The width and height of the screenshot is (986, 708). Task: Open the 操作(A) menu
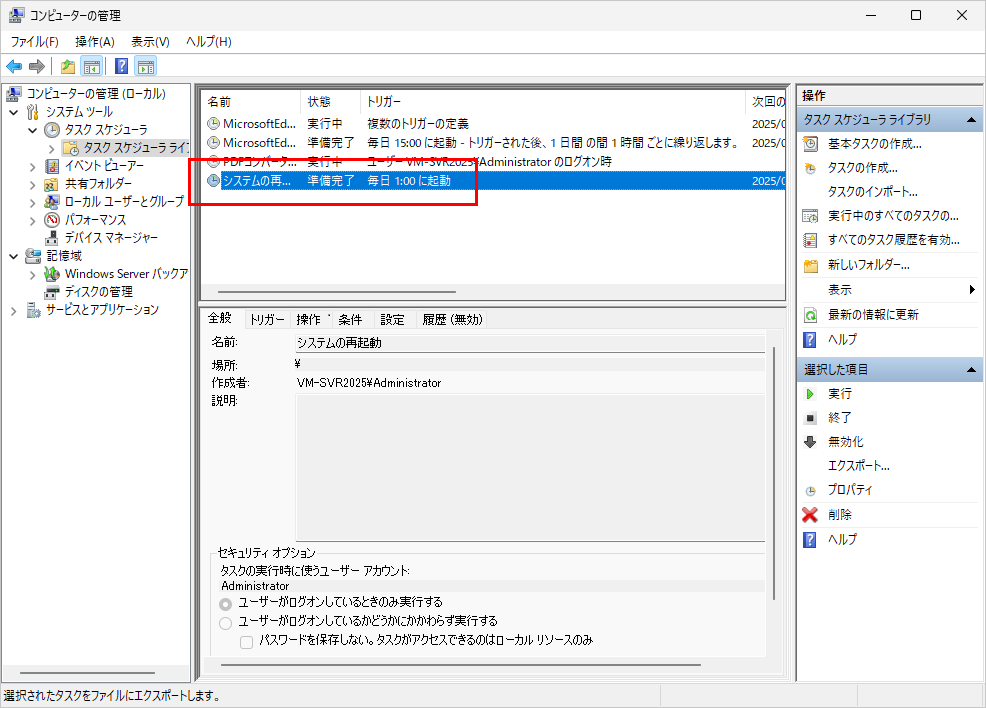pos(95,42)
